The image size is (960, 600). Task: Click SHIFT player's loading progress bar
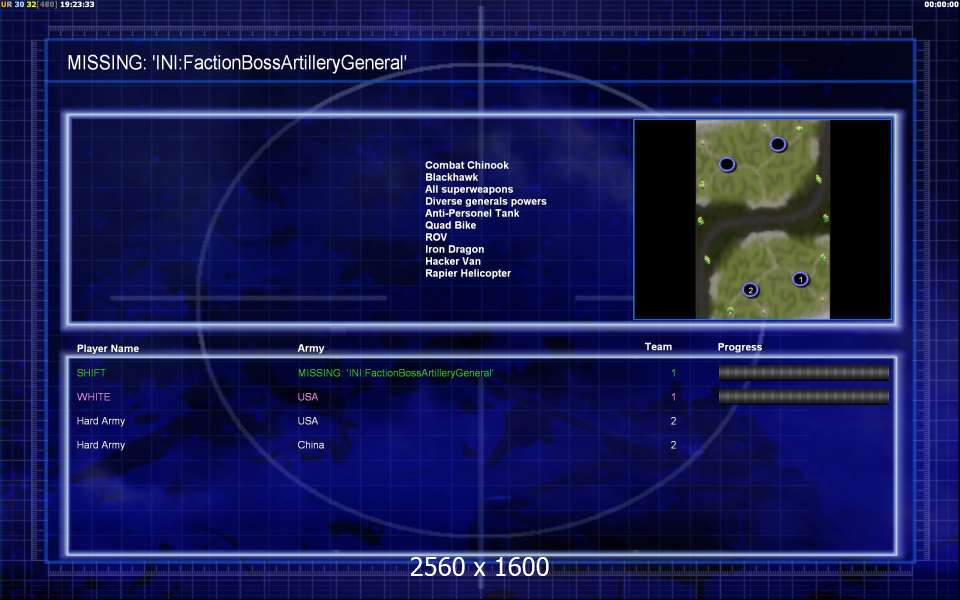(803, 372)
